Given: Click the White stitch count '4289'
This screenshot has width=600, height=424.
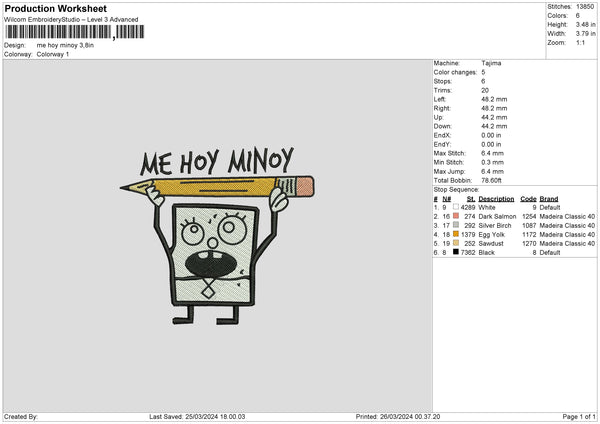Looking at the screenshot, I should [468, 207].
